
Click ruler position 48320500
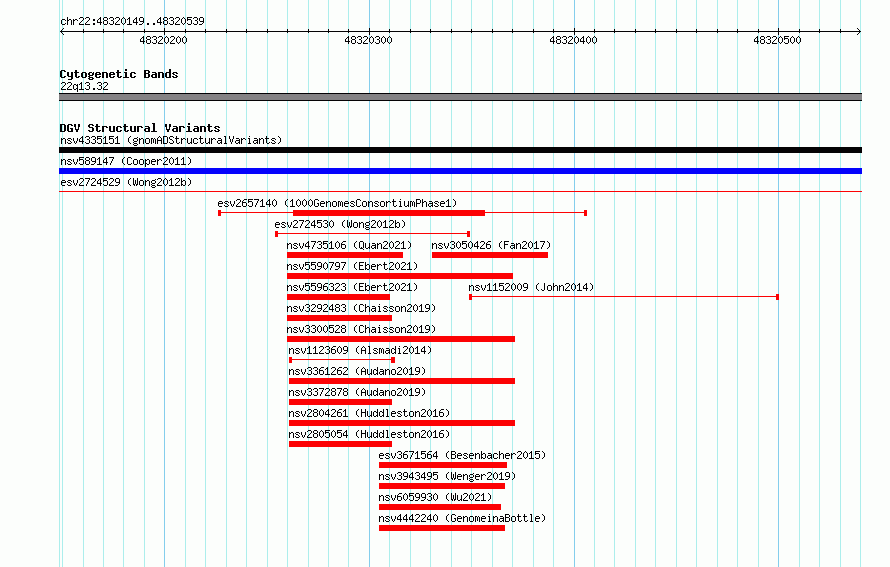click(778, 40)
